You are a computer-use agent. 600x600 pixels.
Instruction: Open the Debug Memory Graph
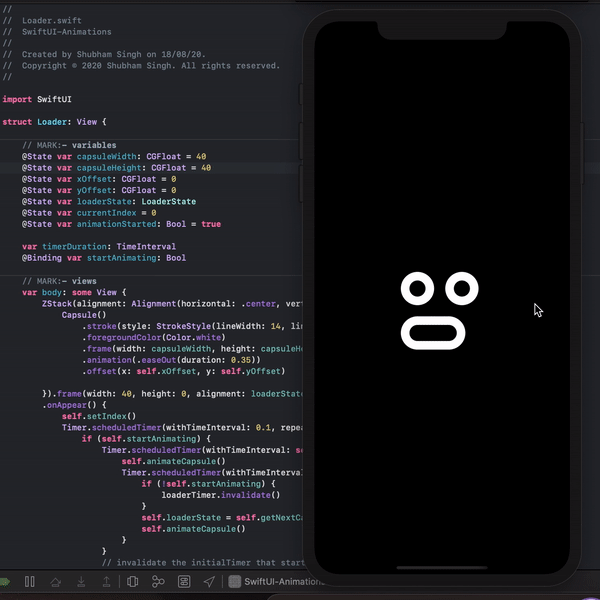click(x=158, y=582)
